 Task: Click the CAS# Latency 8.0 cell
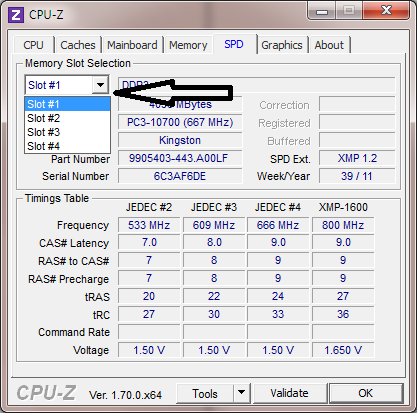click(214, 242)
